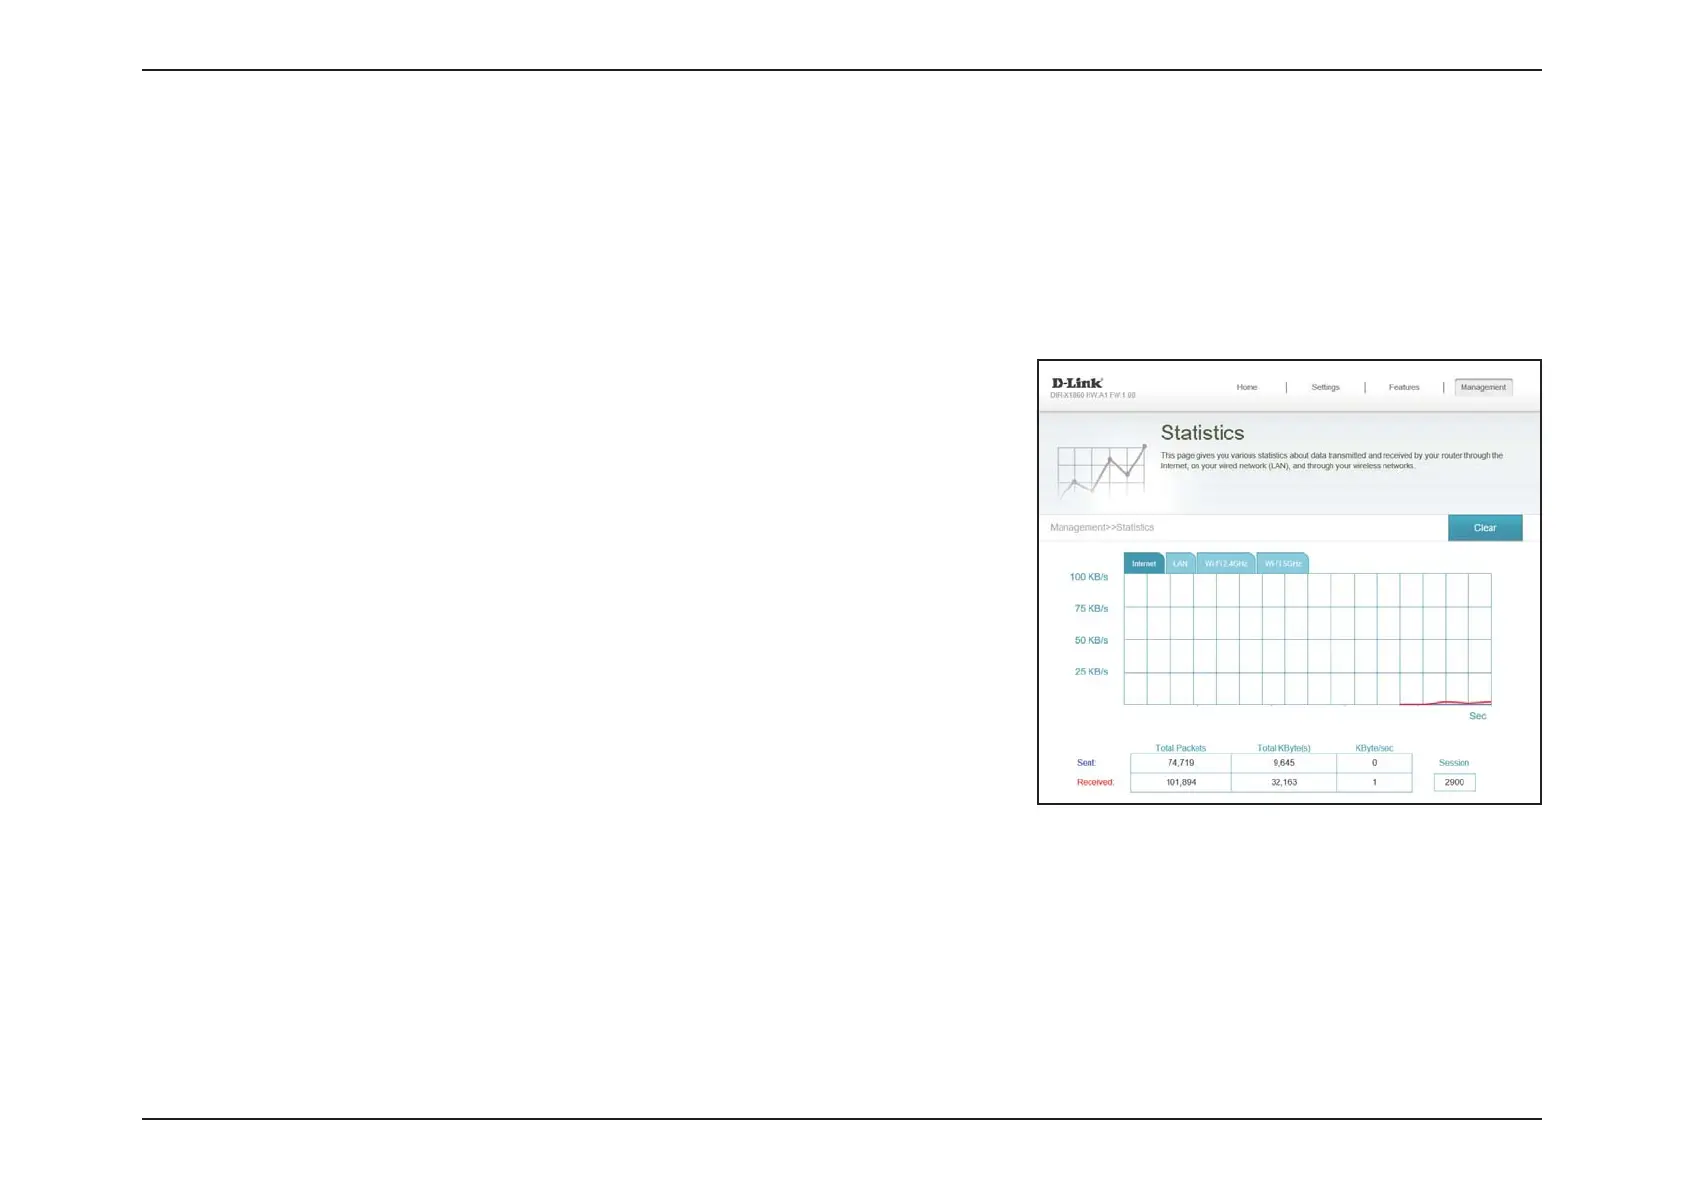Viewport: 1684px width, 1190px height.
Task: Click the Received row label
Action: 1095,782
